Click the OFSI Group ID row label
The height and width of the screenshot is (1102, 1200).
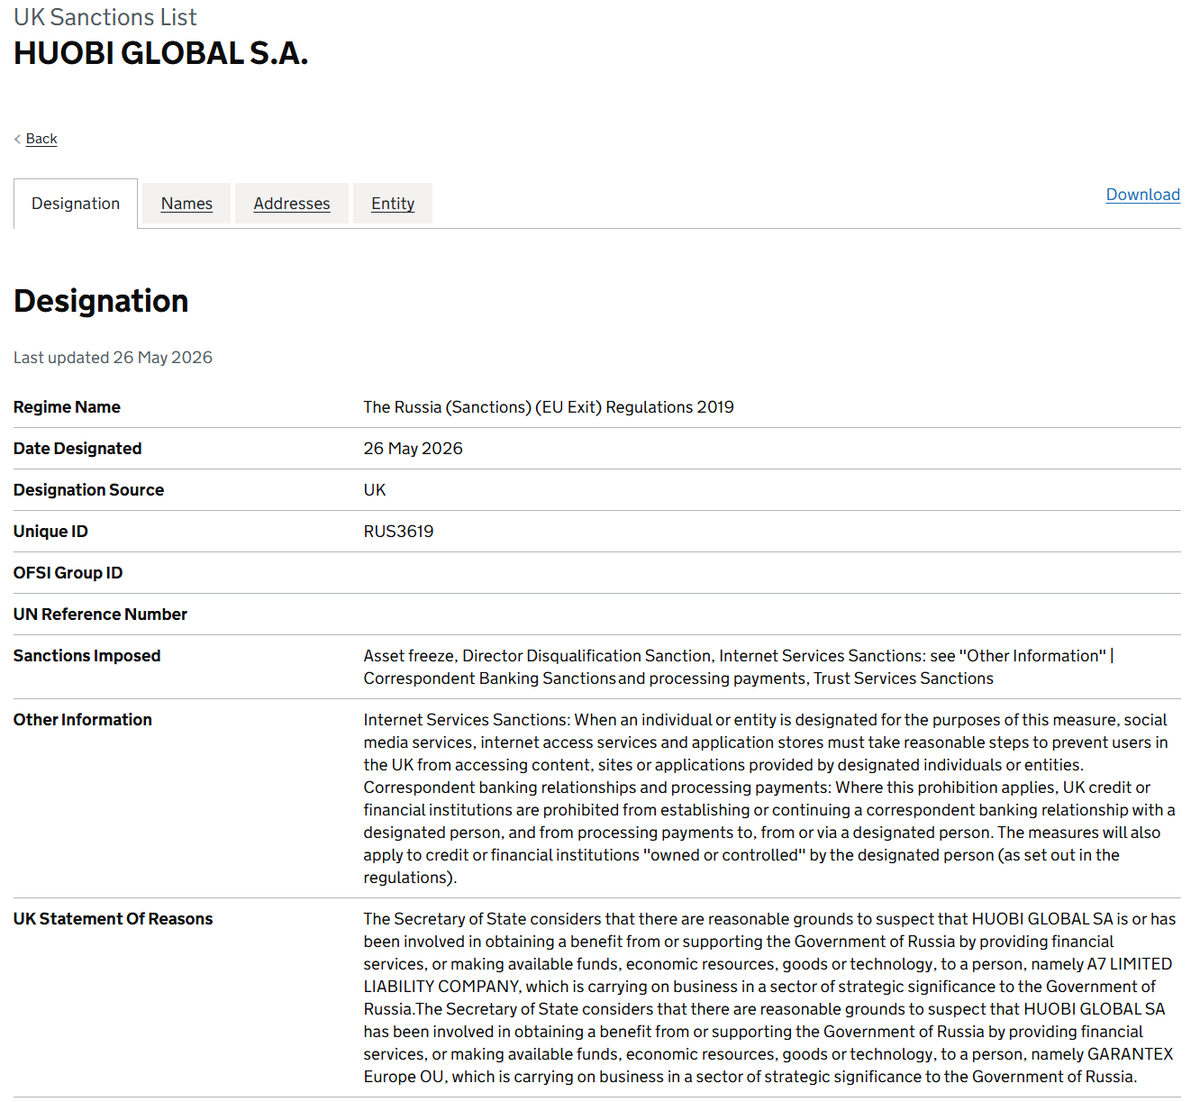(68, 573)
